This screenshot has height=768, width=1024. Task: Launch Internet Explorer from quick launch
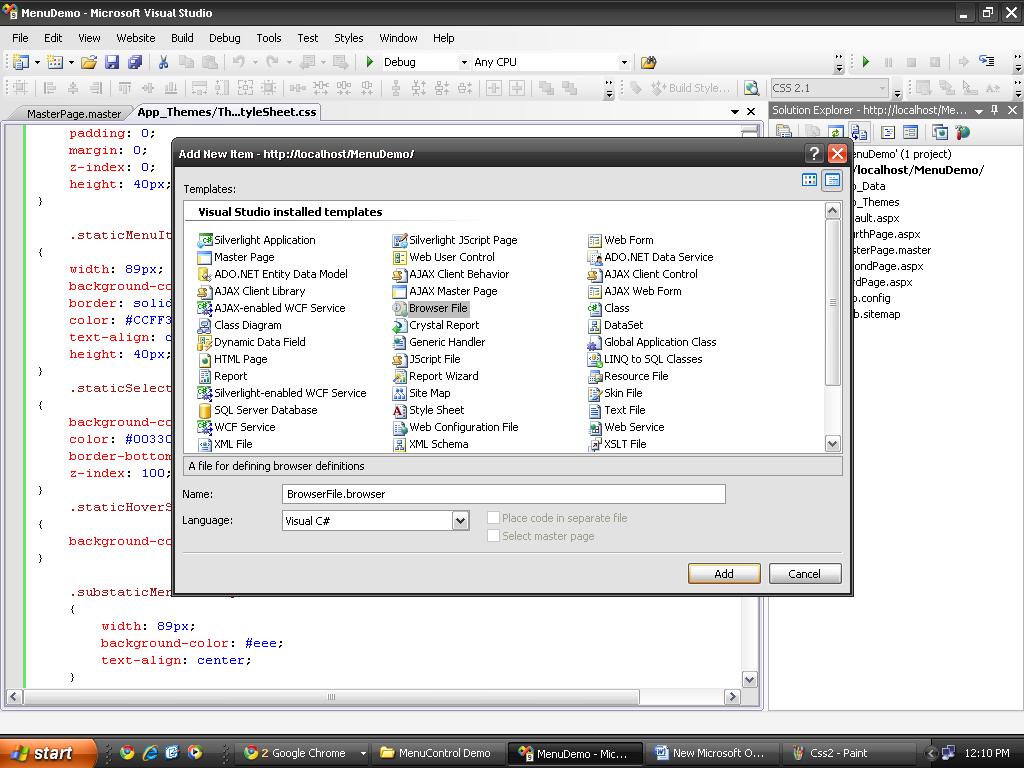[x=150, y=752]
